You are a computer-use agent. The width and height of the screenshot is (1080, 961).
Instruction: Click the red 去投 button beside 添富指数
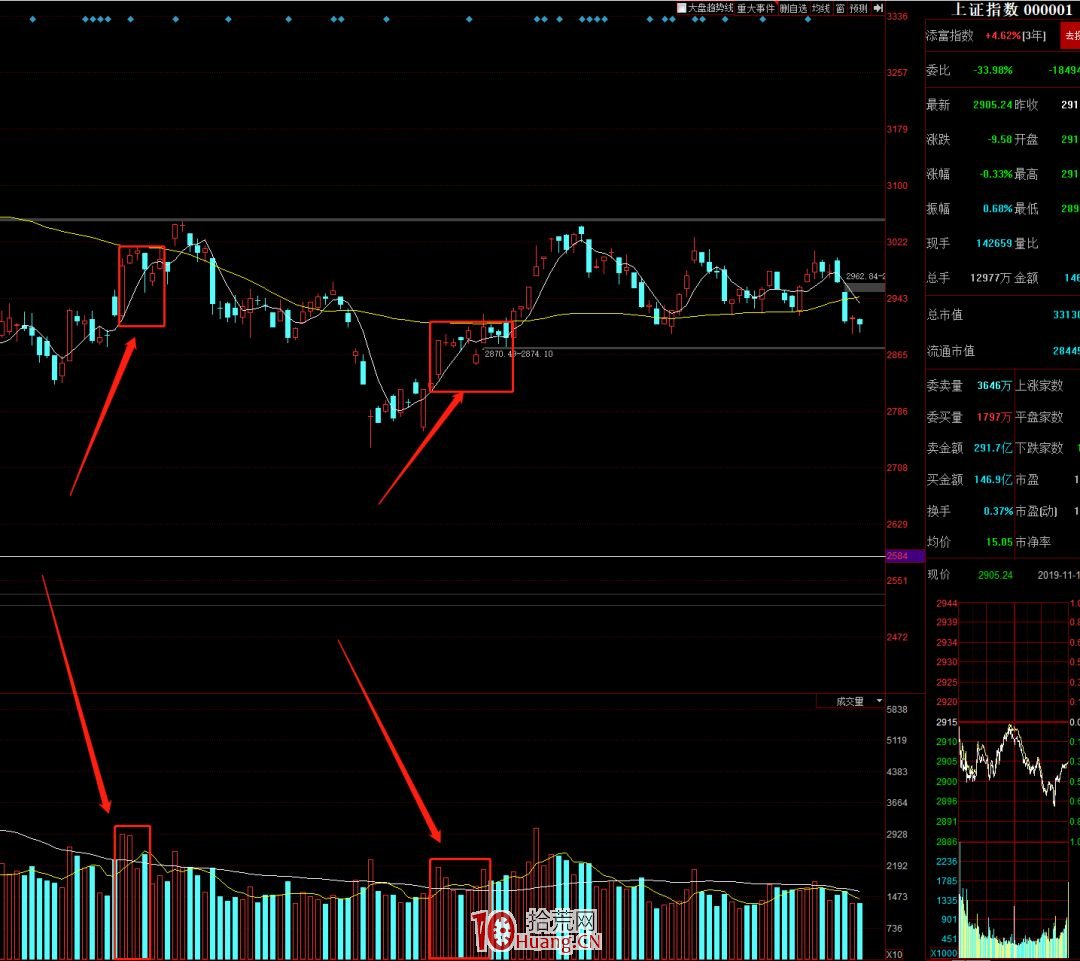pos(1070,36)
